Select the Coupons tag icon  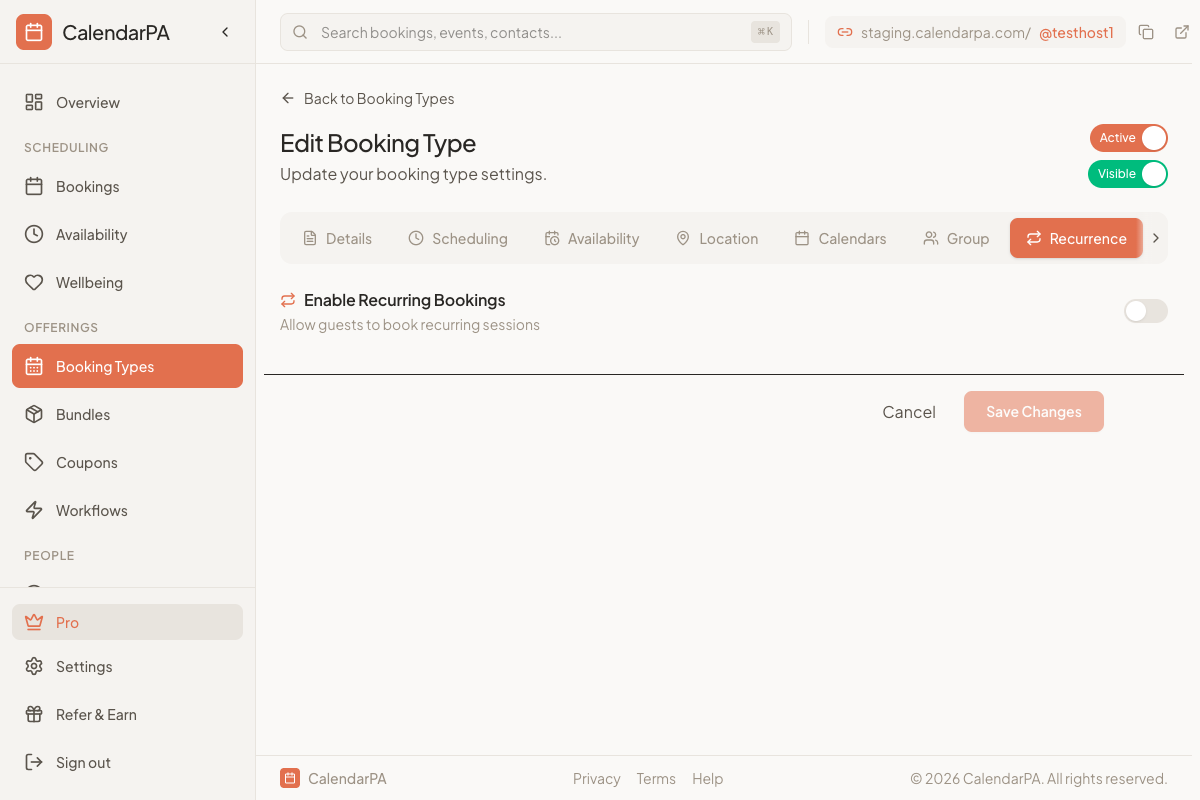[33, 462]
